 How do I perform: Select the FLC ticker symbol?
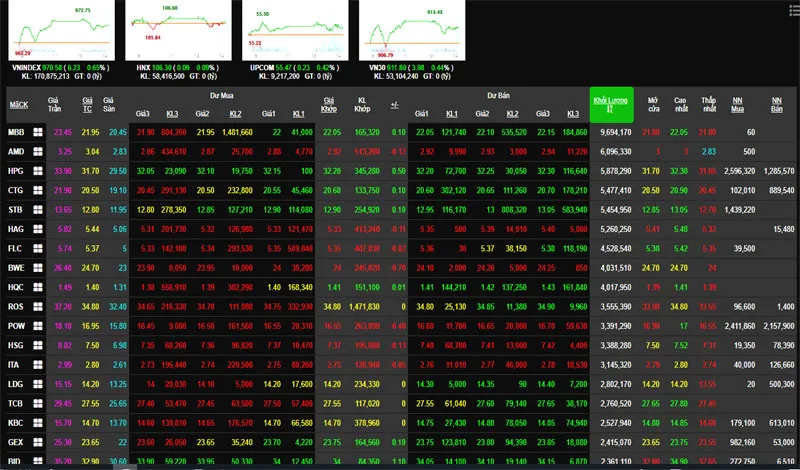coord(15,249)
